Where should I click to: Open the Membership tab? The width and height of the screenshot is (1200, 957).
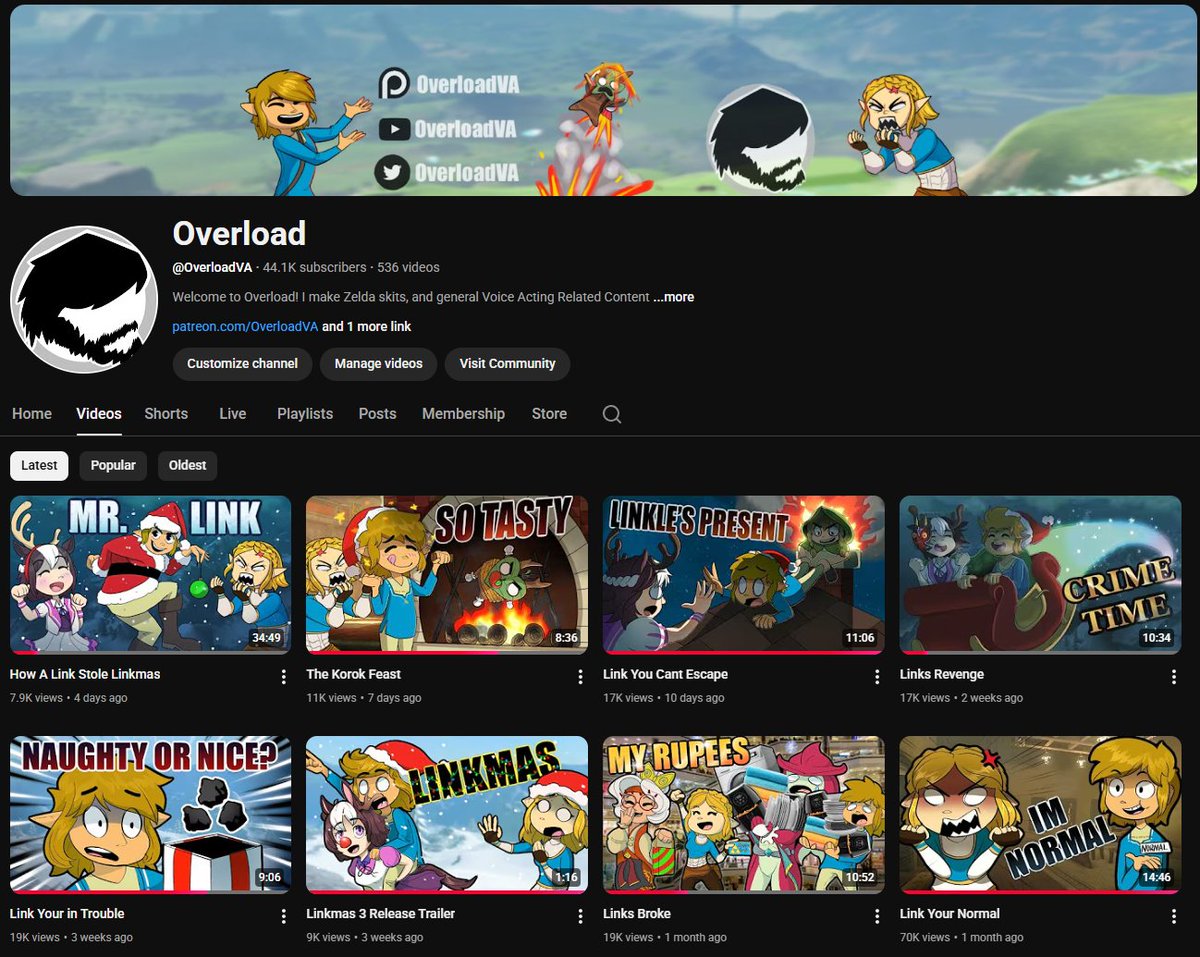(x=463, y=413)
